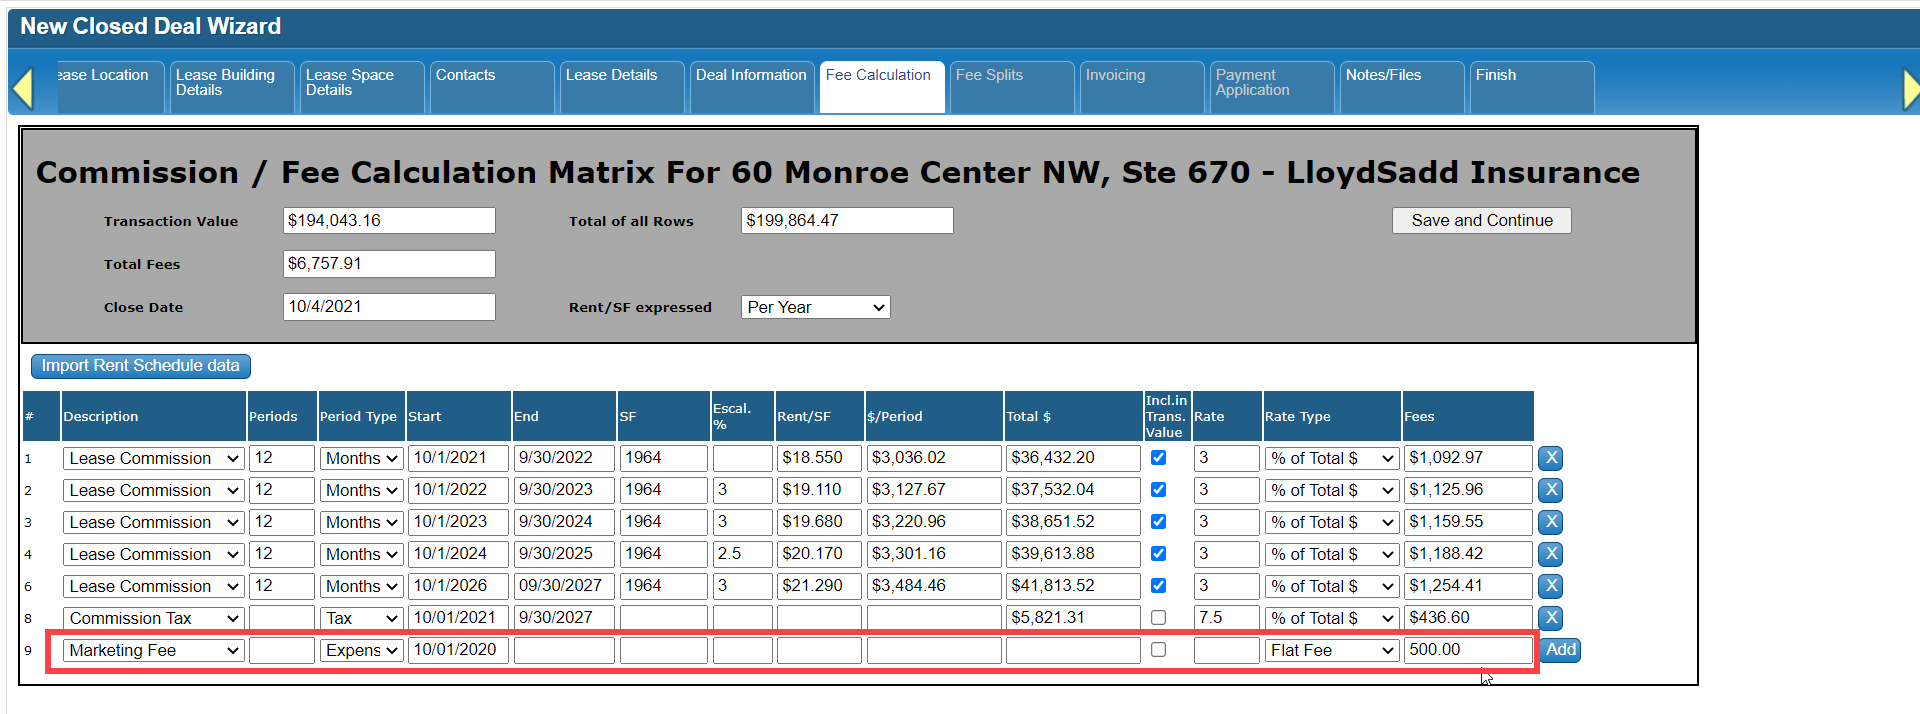Remove row 2 using the X icon
Viewport: 1920px width, 714px height.
click(1550, 490)
